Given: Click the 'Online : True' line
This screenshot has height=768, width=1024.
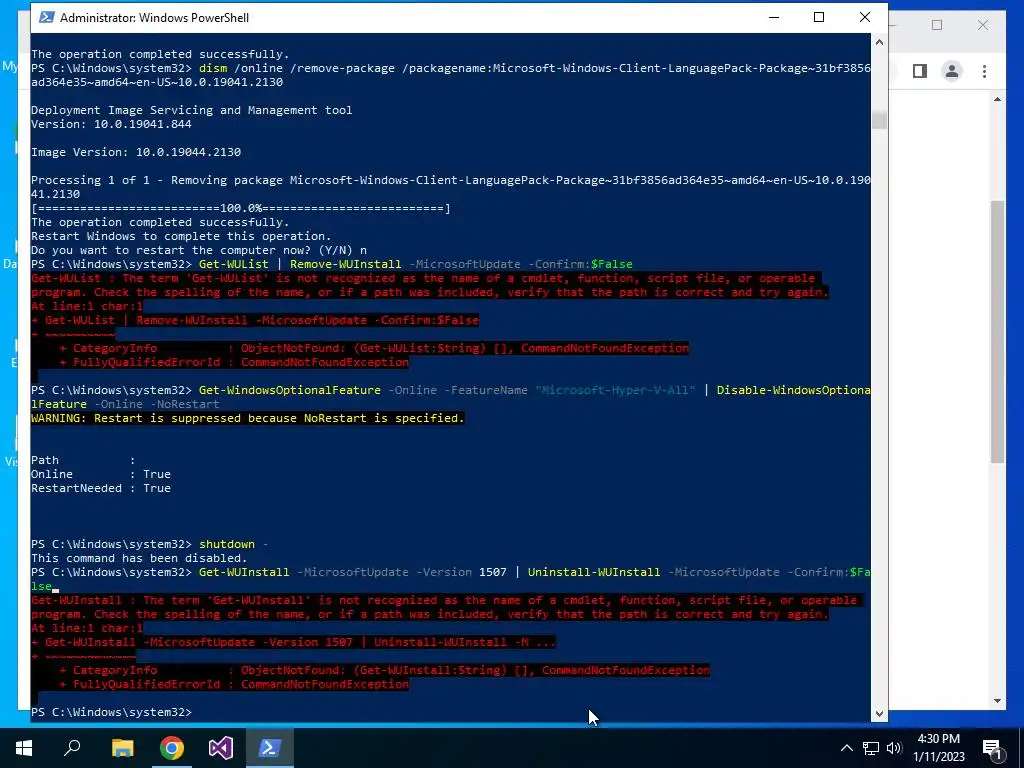Looking at the screenshot, I should tap(101, 474).
